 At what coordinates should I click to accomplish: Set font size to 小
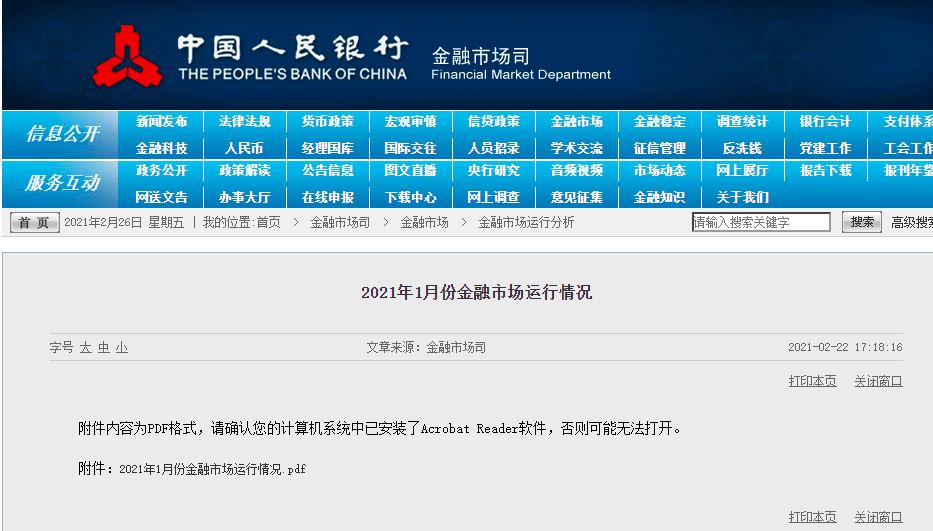click(x=122, y=348)
